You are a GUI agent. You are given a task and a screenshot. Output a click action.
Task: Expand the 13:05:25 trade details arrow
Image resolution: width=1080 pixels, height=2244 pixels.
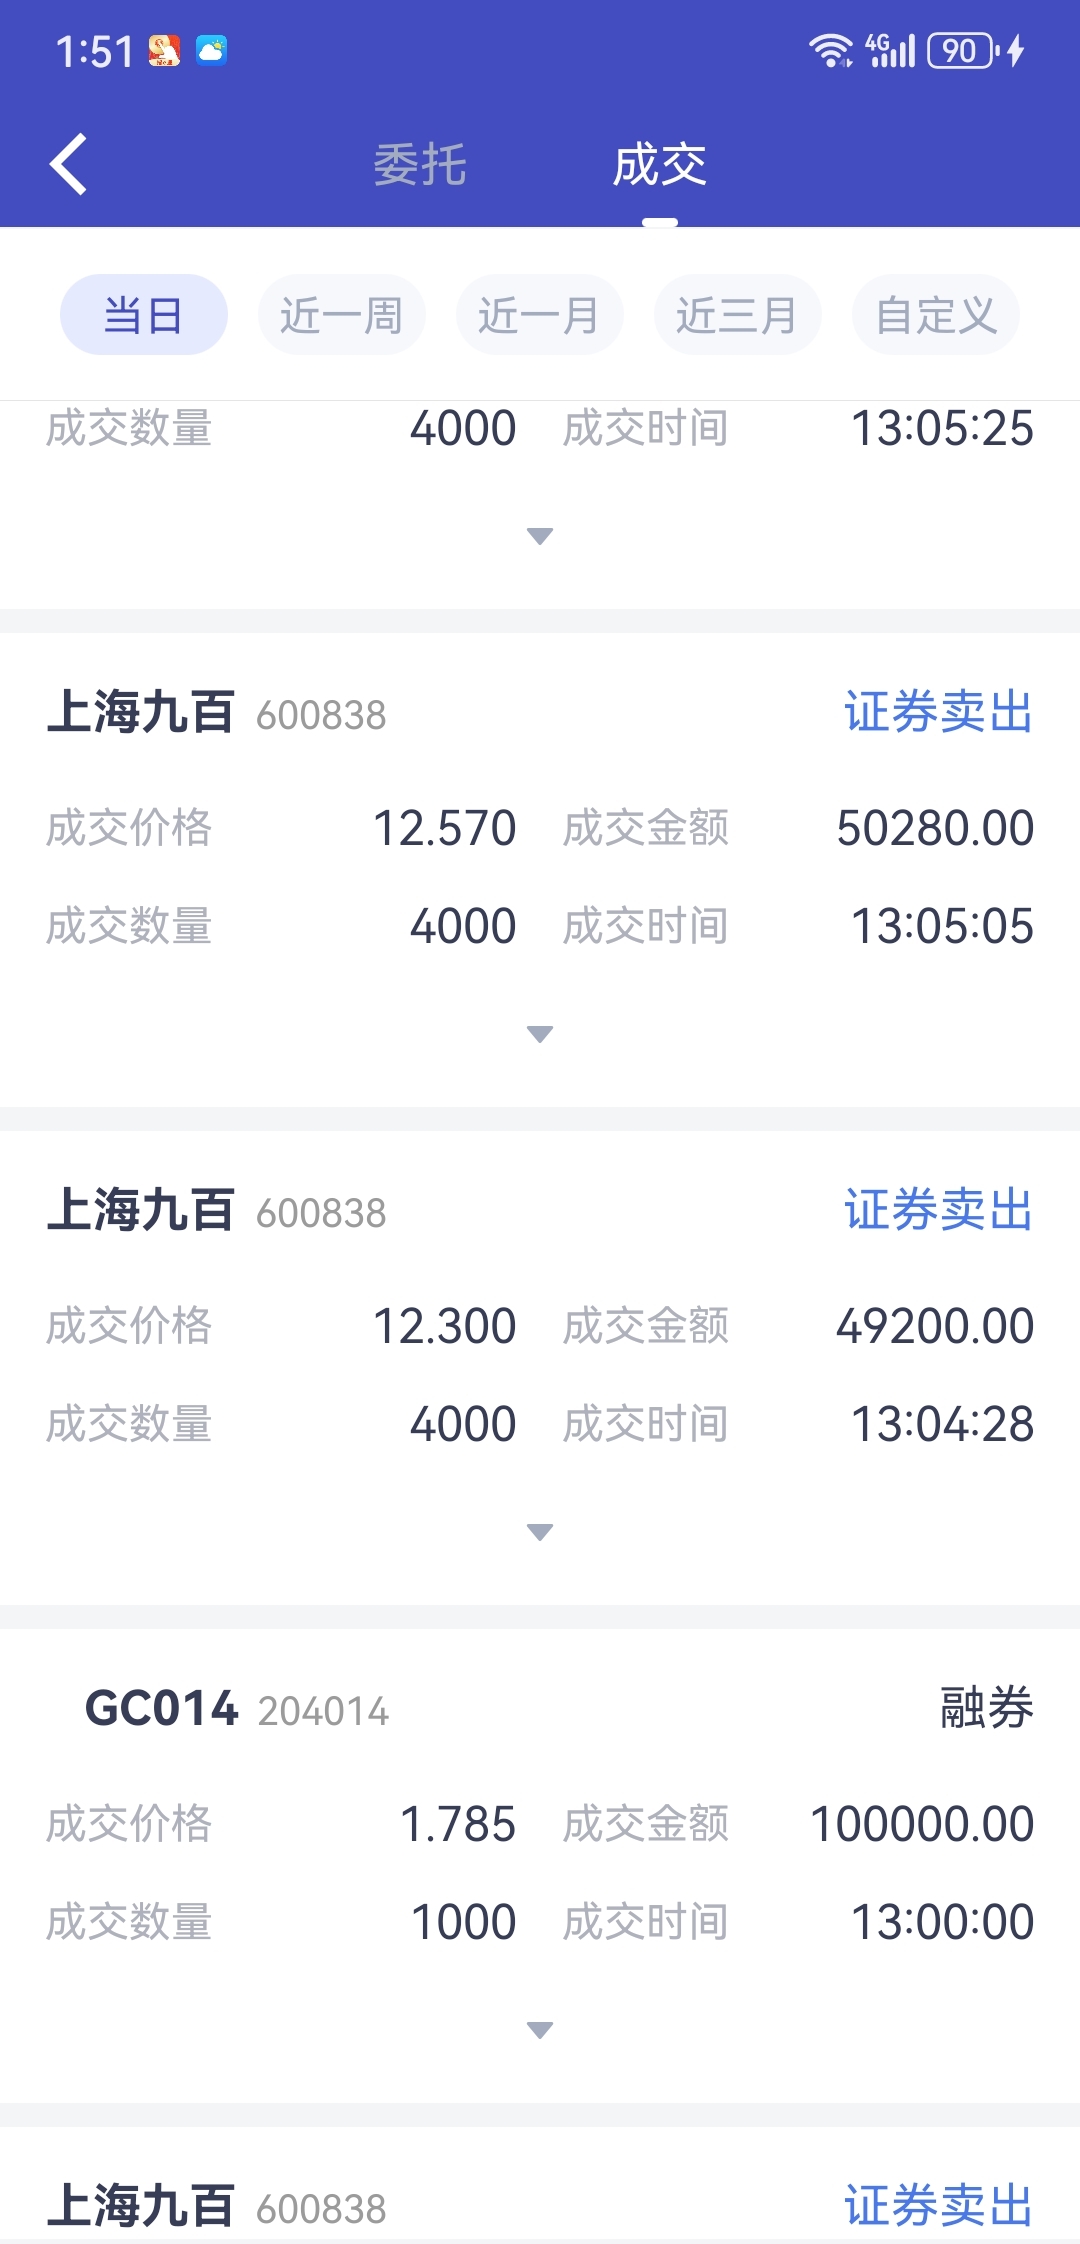point(540,536)
